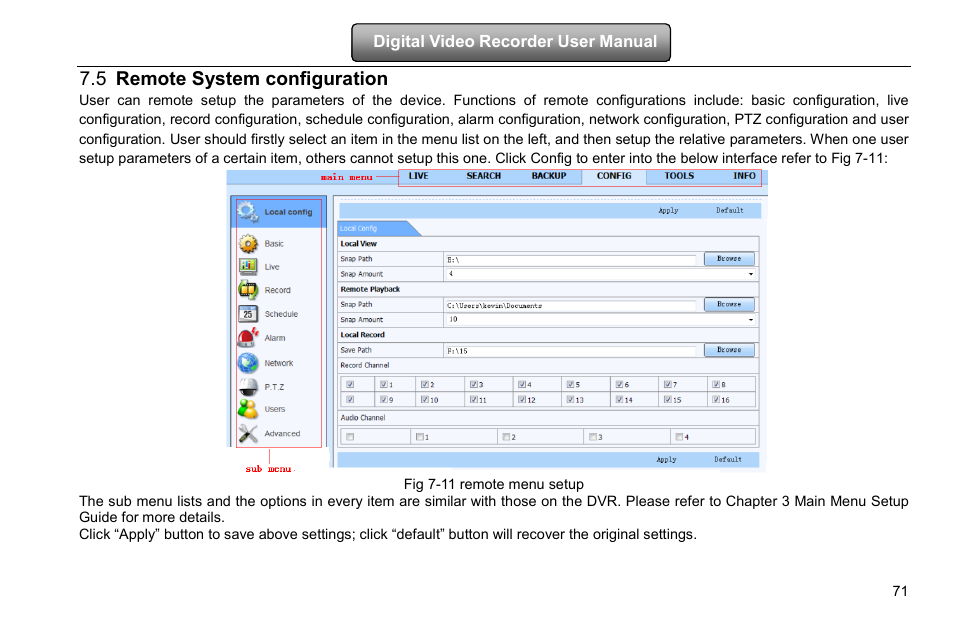Viewport: 954px width, 636px height.
Task: Open the TOOLS tab
Action: (x=679, y=176)
